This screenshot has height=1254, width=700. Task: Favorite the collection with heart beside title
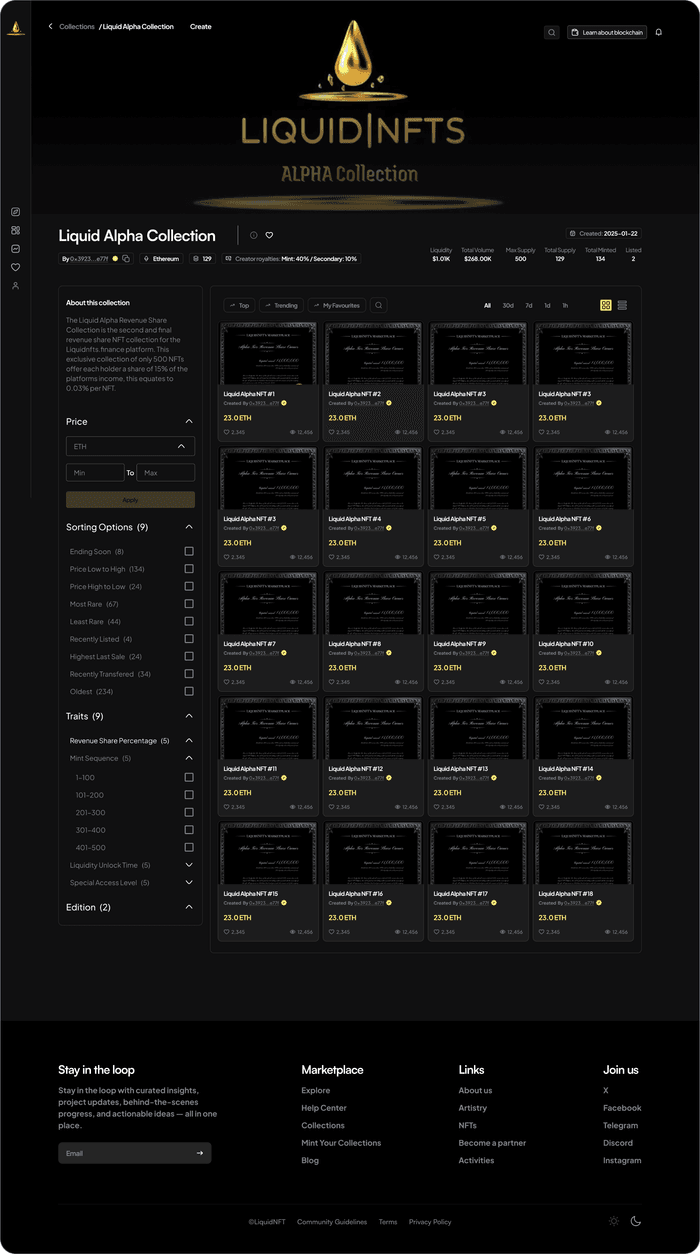point(269,236)
